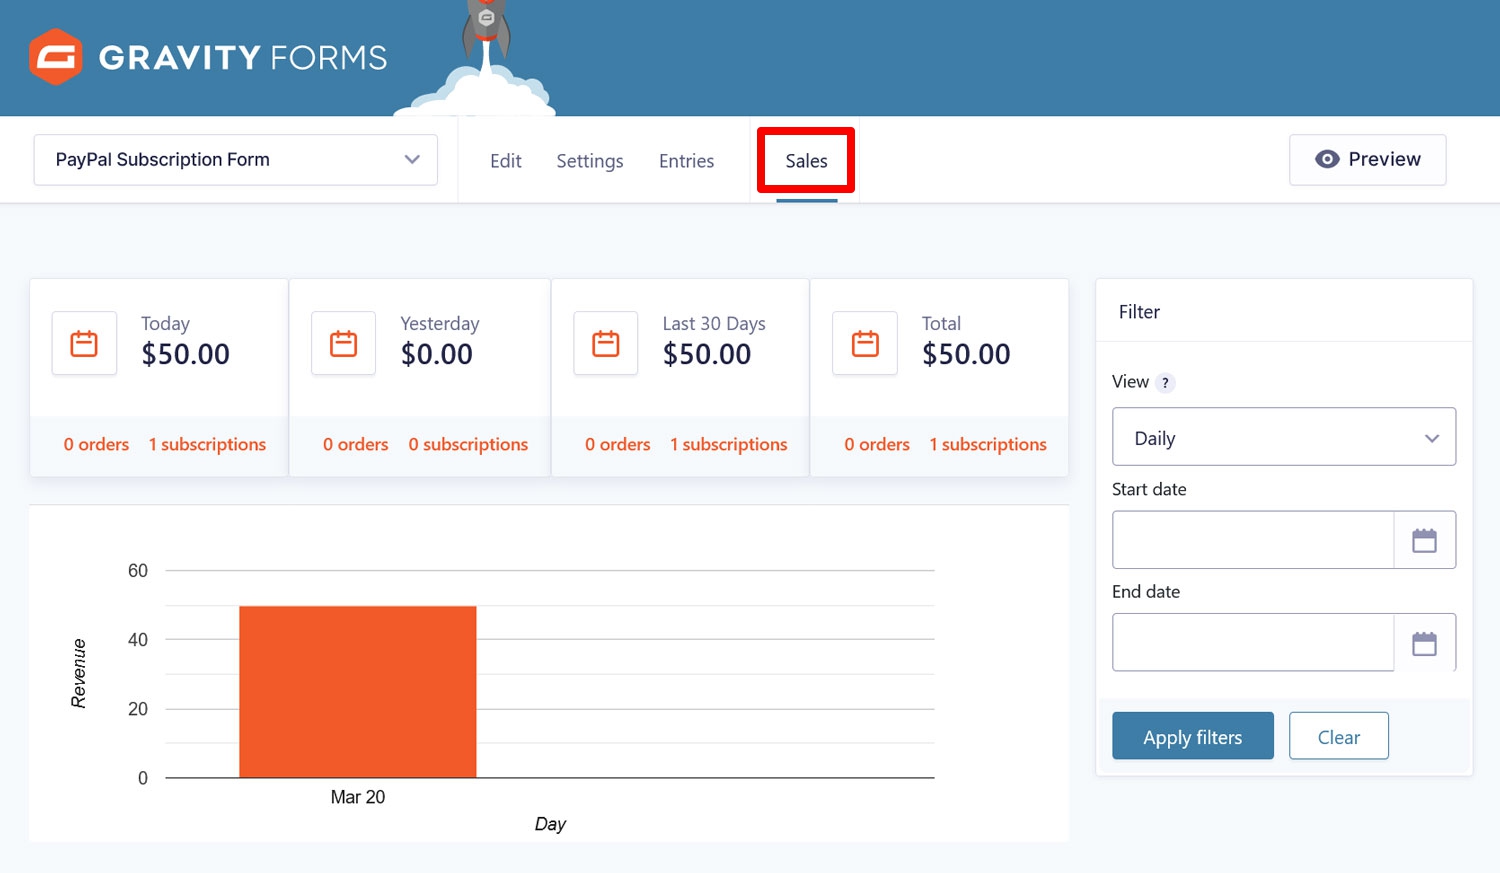This screenshot has width=1500, height=873.
Task: Click the End date input field
Action: click(1253, 643)
